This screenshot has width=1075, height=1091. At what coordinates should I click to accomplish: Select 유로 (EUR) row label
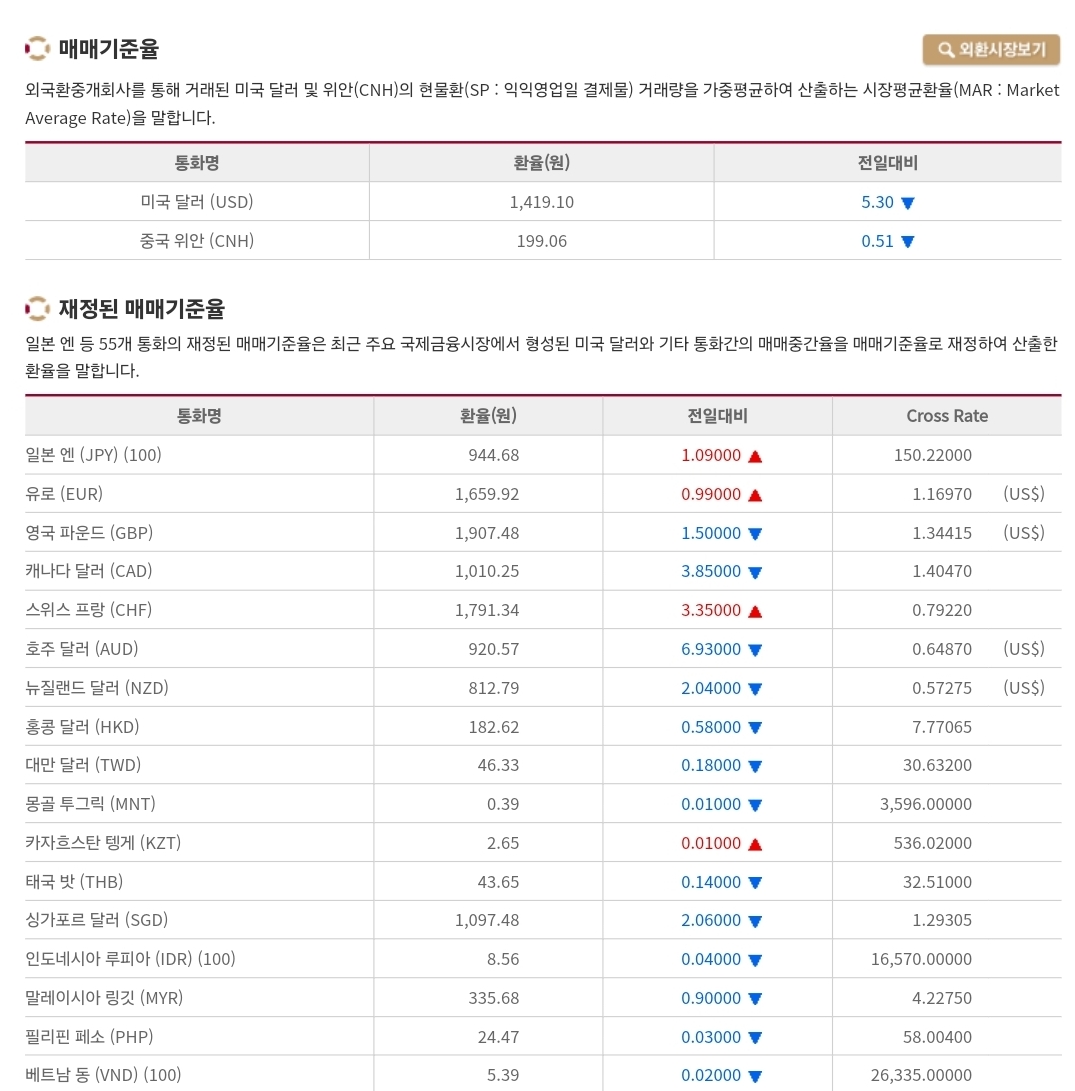coord(64,494)
